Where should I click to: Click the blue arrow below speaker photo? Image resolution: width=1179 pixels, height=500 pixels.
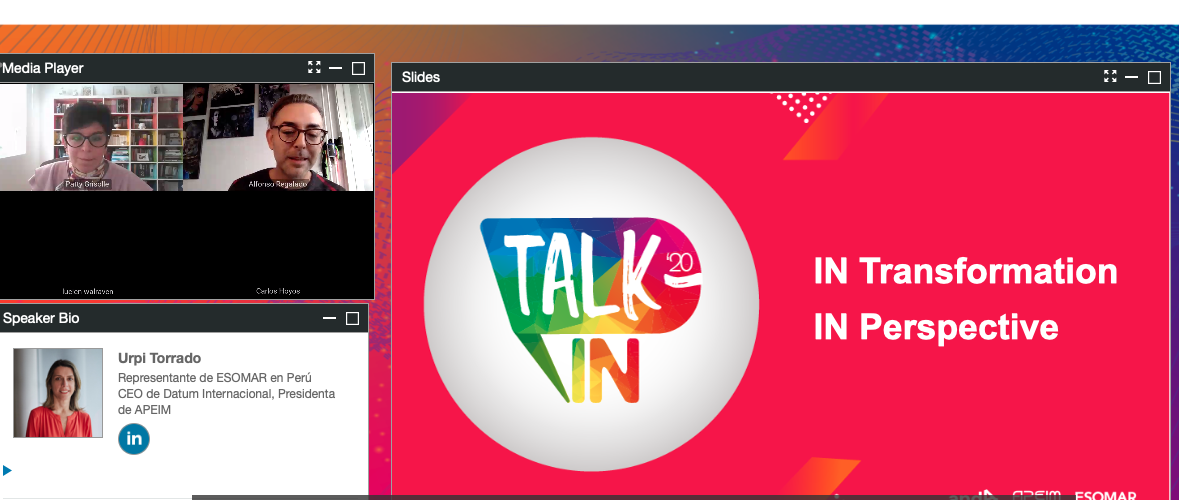[8, 471]
